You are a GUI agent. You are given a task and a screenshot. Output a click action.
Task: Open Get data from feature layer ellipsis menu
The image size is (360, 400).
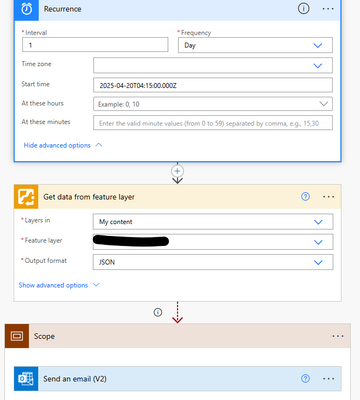pos(329,197)
